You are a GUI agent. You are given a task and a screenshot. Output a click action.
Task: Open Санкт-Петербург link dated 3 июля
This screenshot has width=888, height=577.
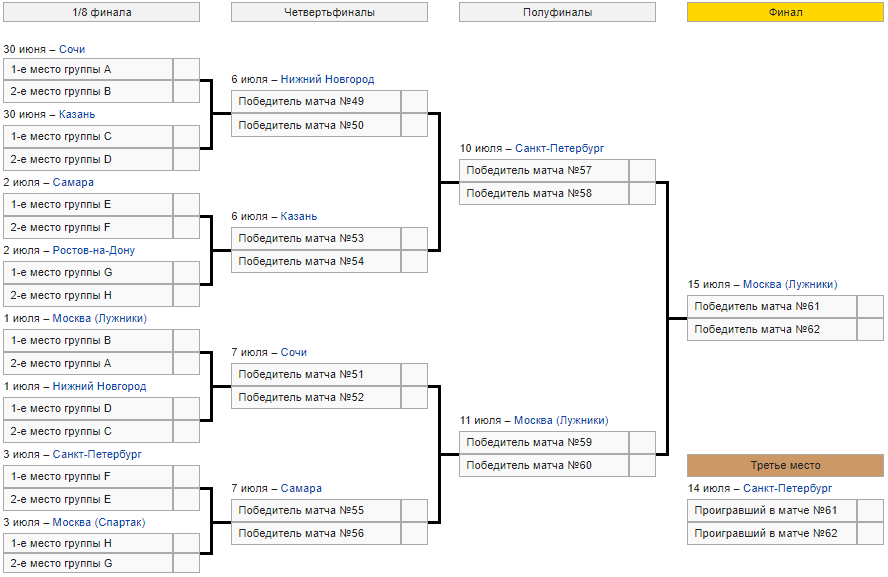pos(97,454)
